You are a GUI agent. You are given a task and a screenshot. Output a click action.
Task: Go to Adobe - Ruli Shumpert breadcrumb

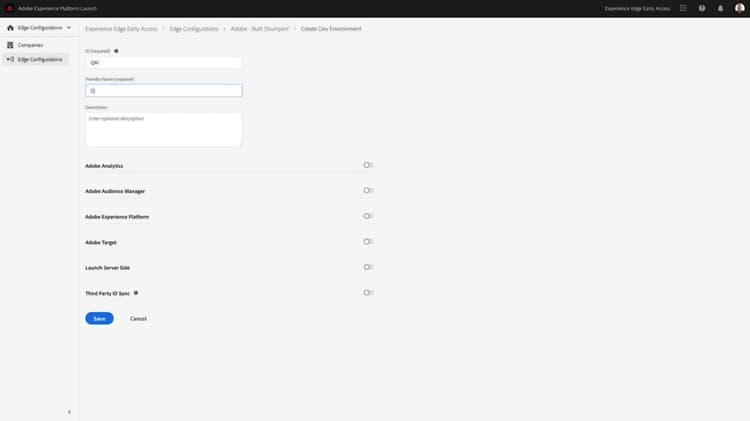pos(260,29)
